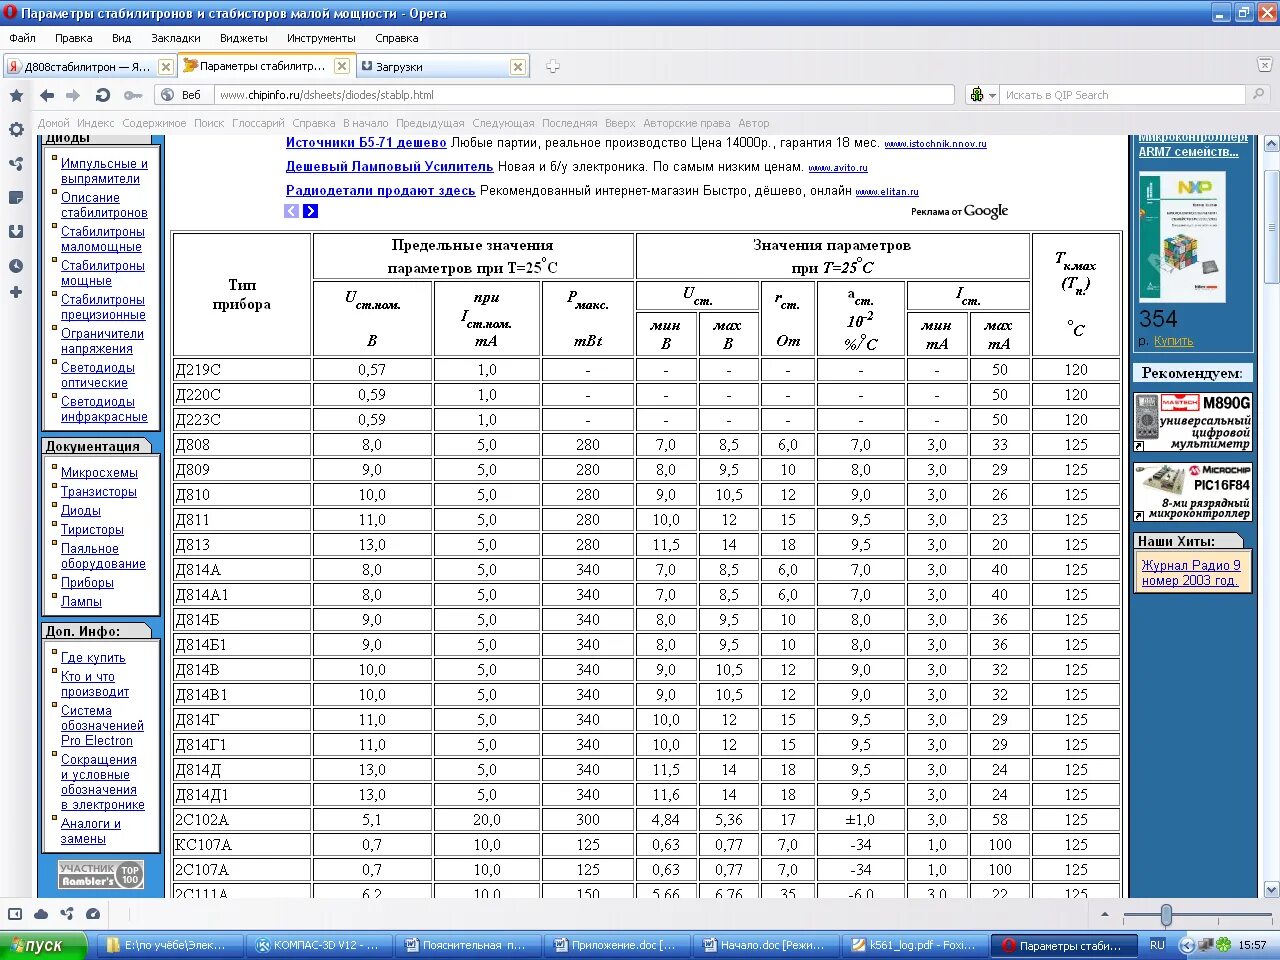The image size is (1280, 960).
Task: Open the History clock panel in sidebar
Action: coord(16,265)
